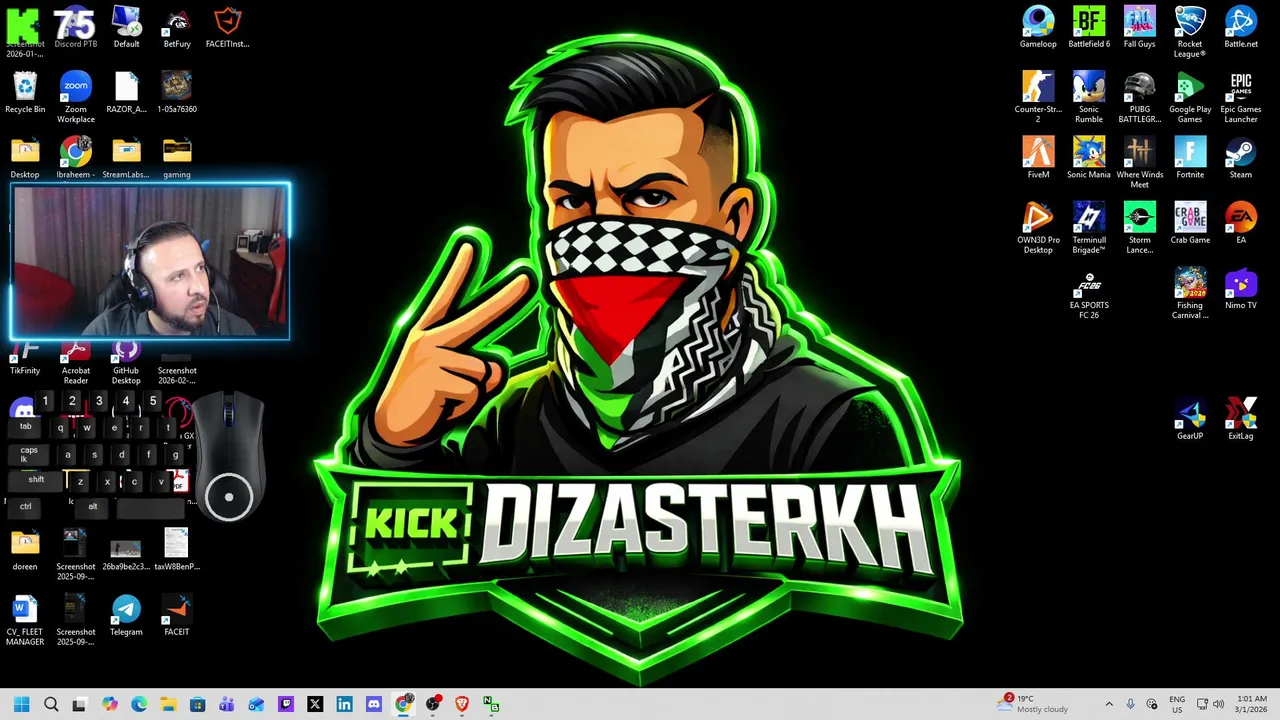Screen dimensions: 1280x720
Task: Open the weather widget showing 19°C
Action: click(1033, 704)
